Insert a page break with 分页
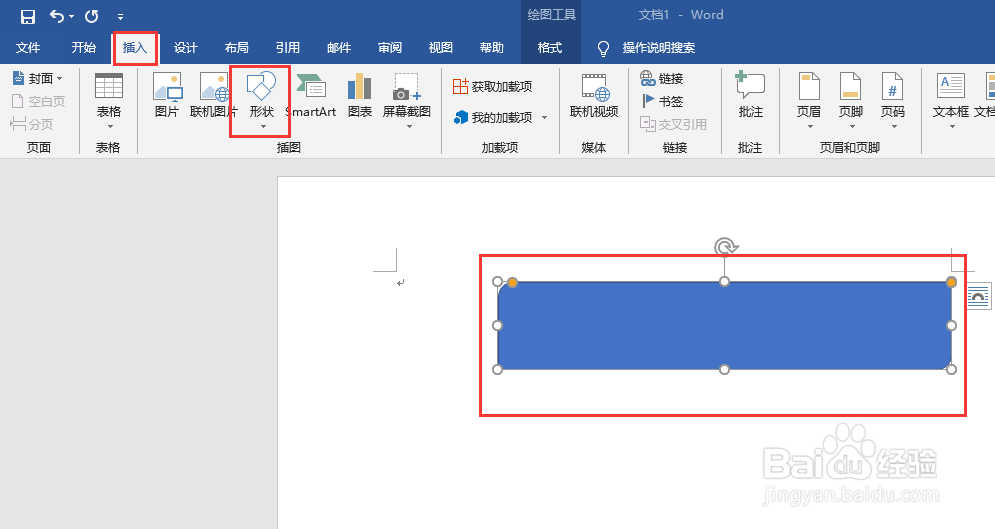 click(x=32, y=124)
